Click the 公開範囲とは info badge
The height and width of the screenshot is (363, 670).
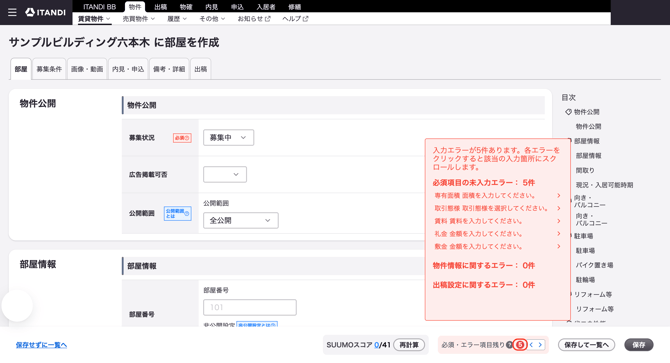tap(177, 214)
